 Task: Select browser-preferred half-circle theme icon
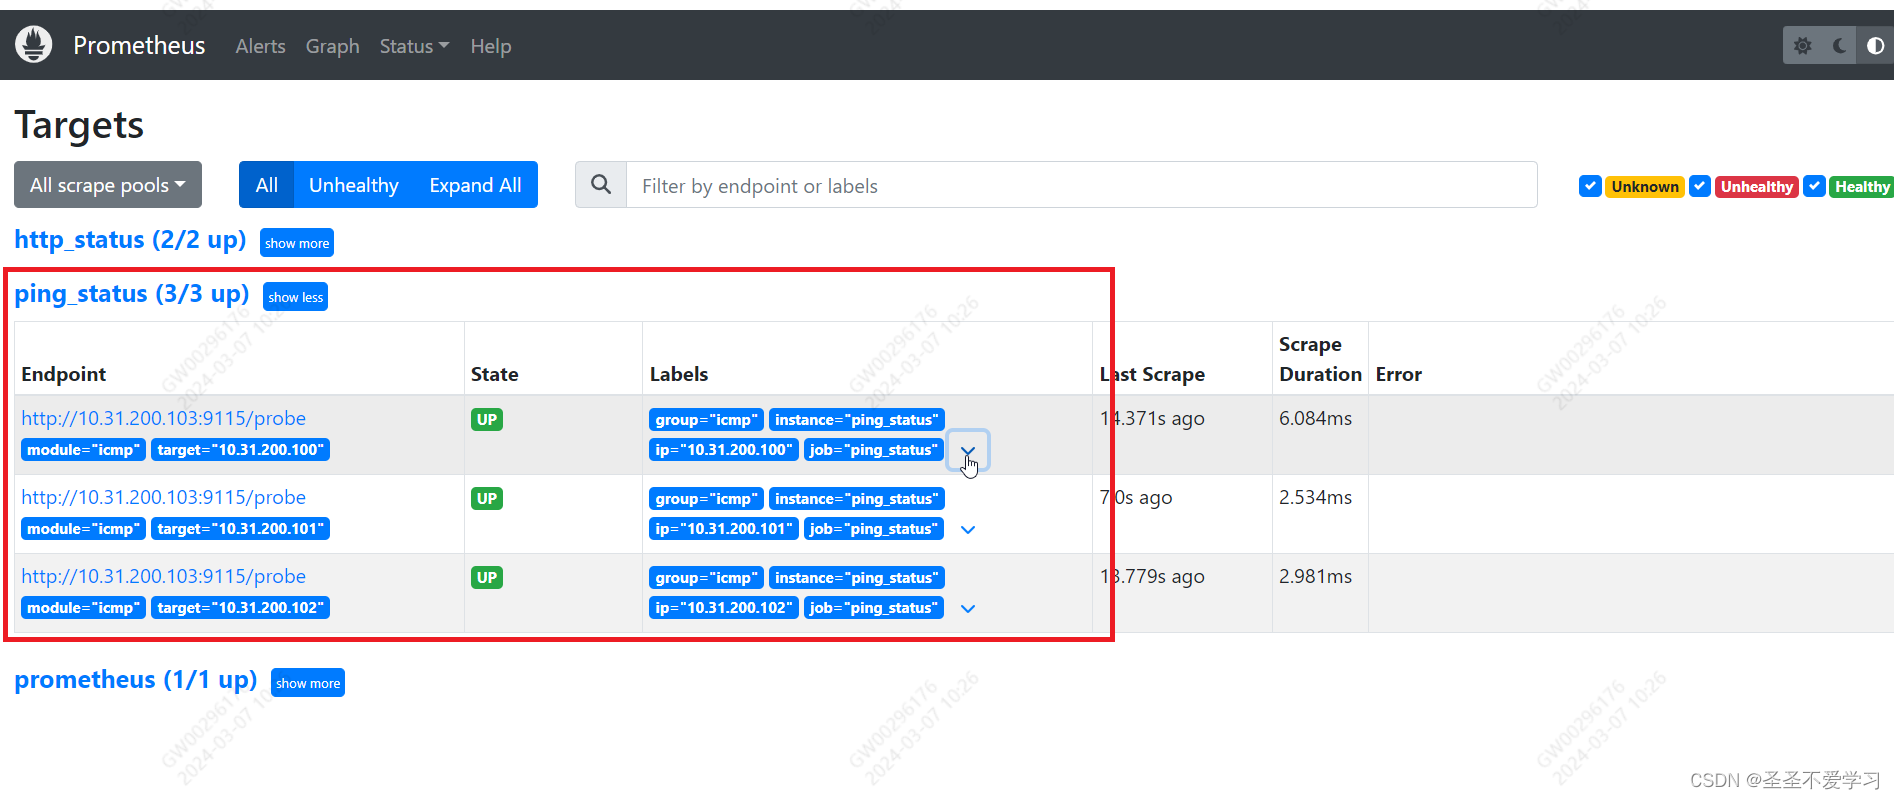pos(1875,46)
